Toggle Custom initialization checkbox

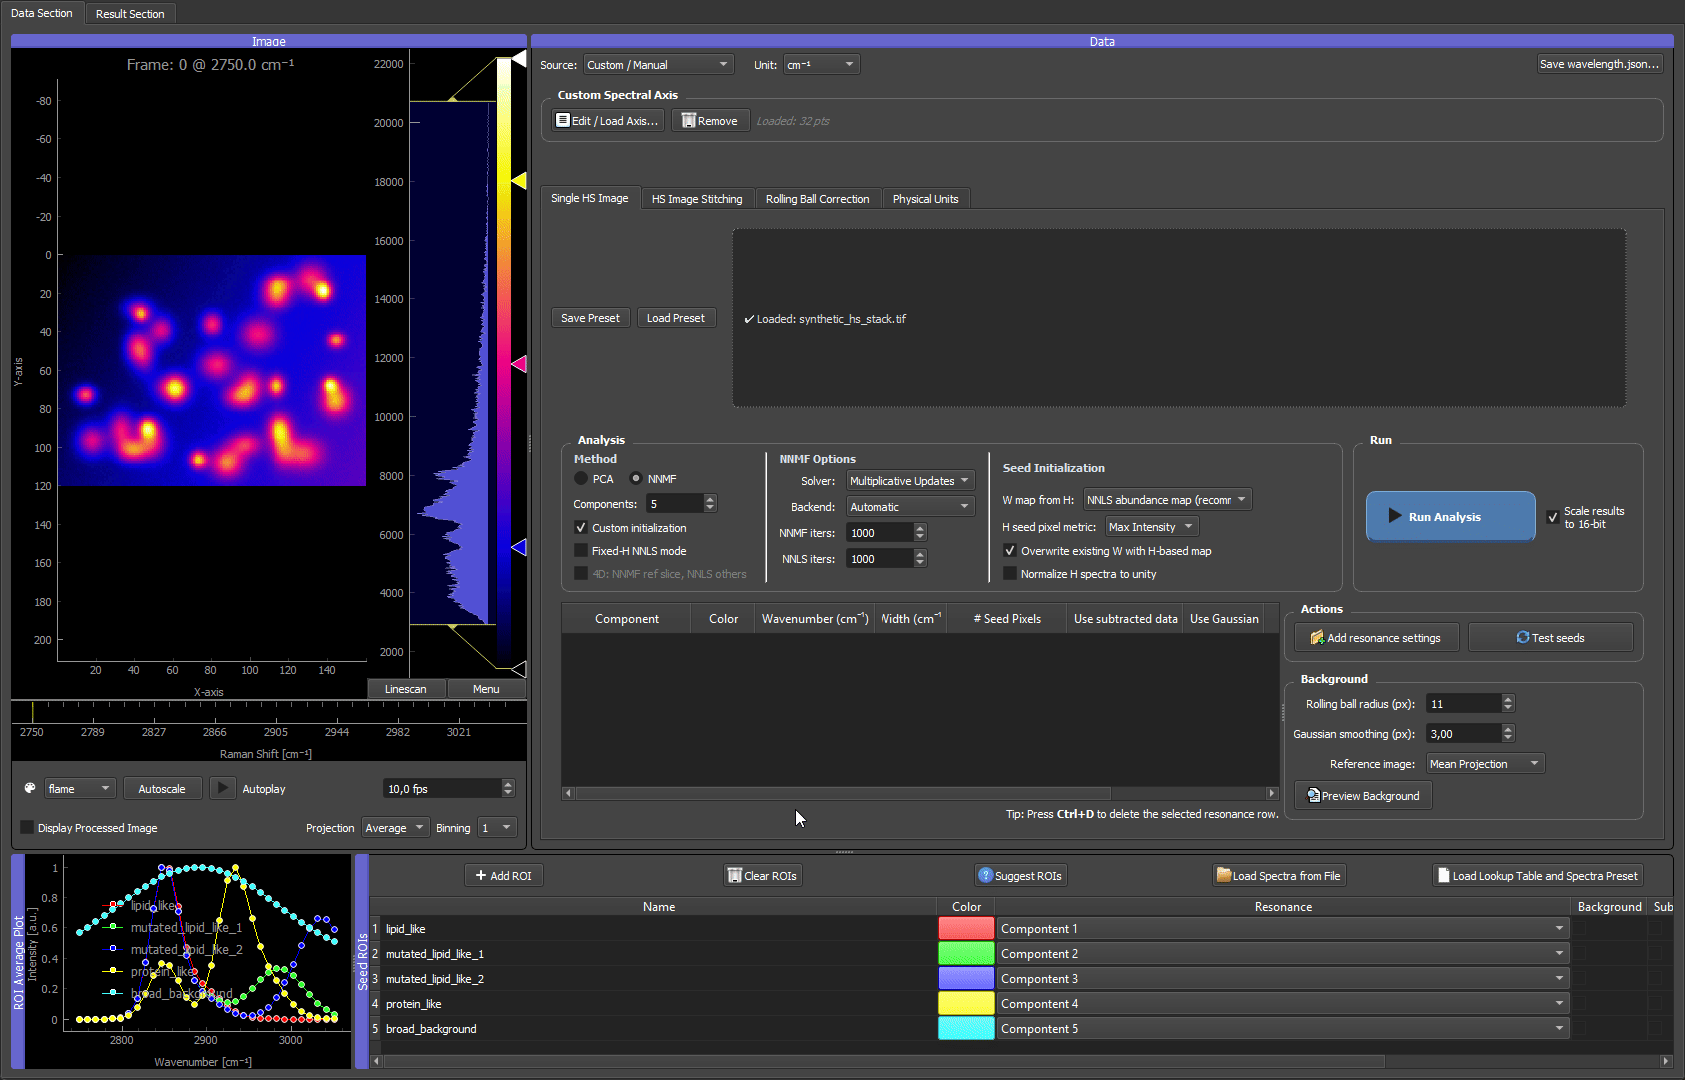[581, 528]
